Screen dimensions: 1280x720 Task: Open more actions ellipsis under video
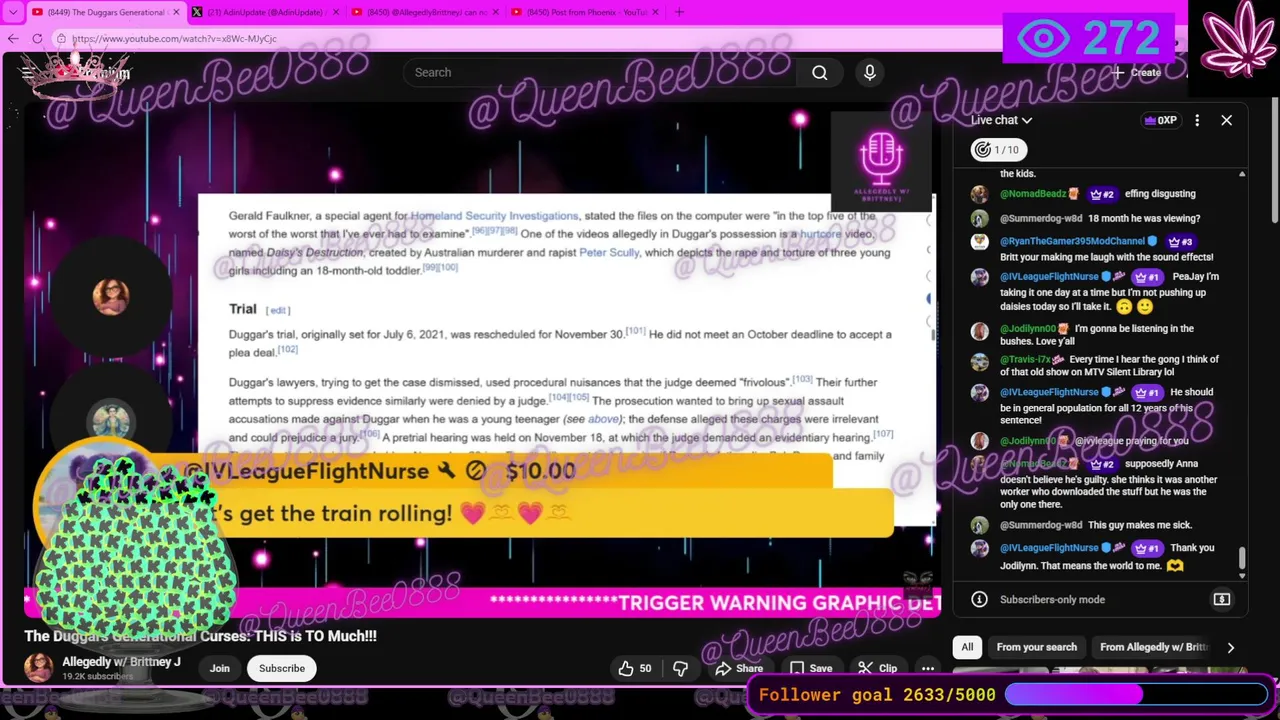(x=928, y=668)
